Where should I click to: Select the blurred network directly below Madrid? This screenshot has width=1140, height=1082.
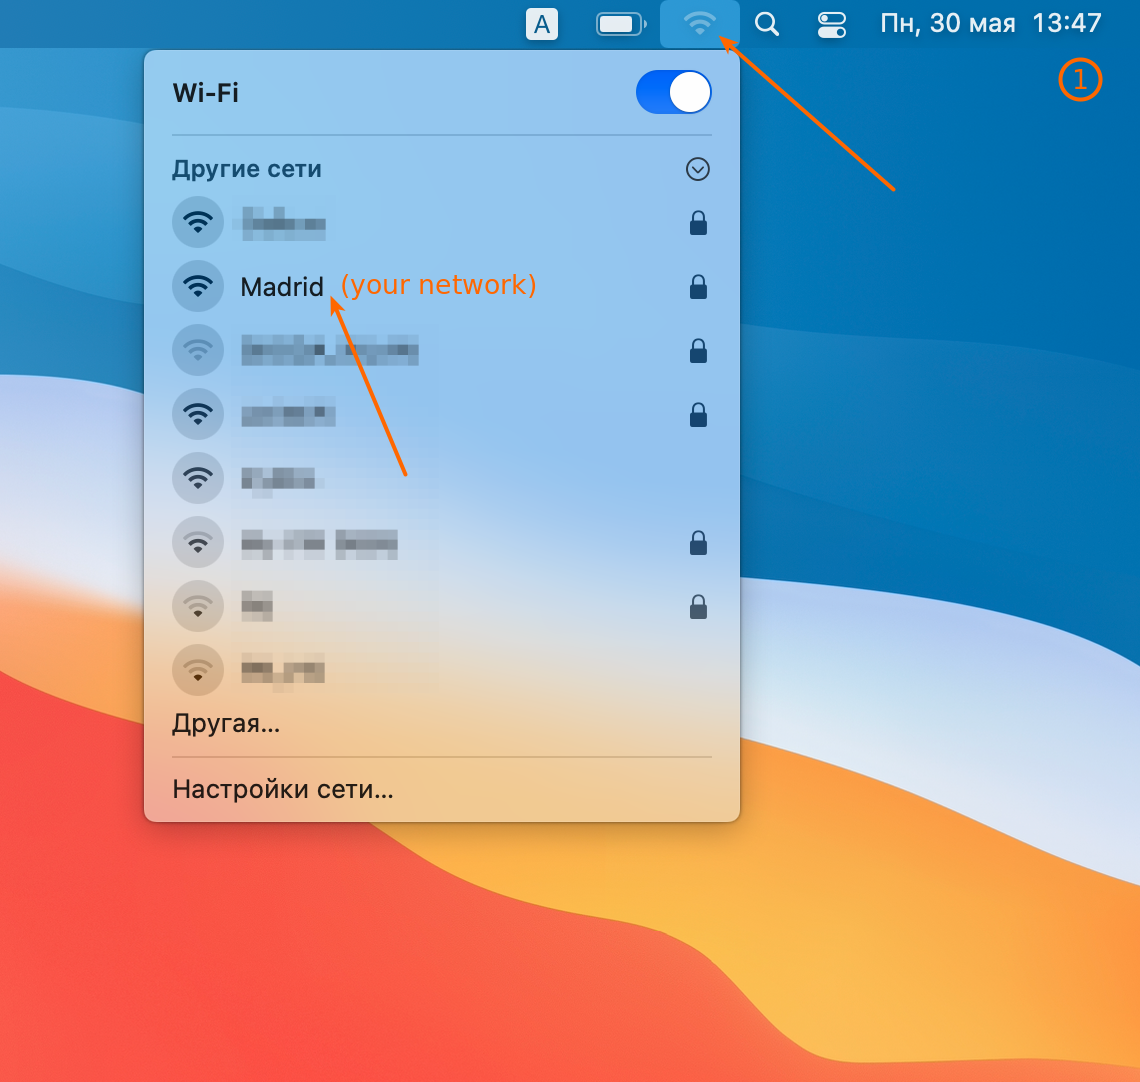329,351
